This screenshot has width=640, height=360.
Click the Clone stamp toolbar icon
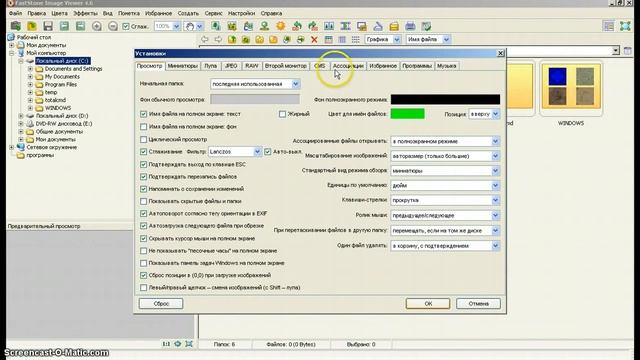click(264, 26)
